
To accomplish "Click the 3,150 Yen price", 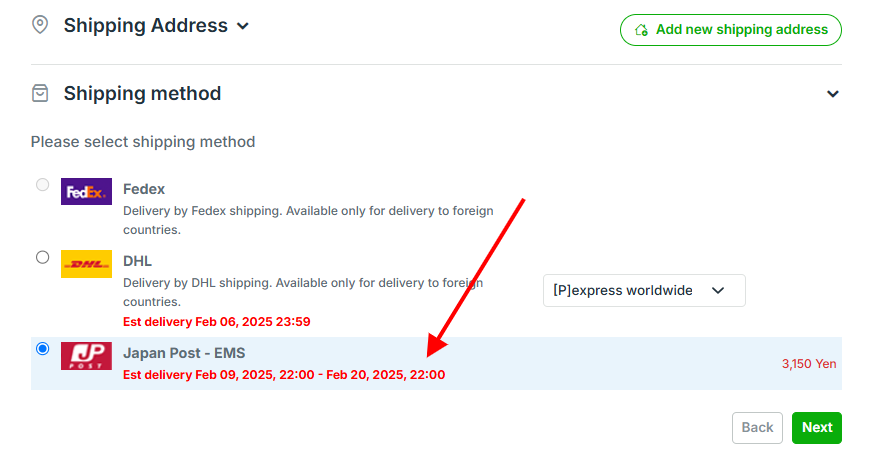I will 808,364.
